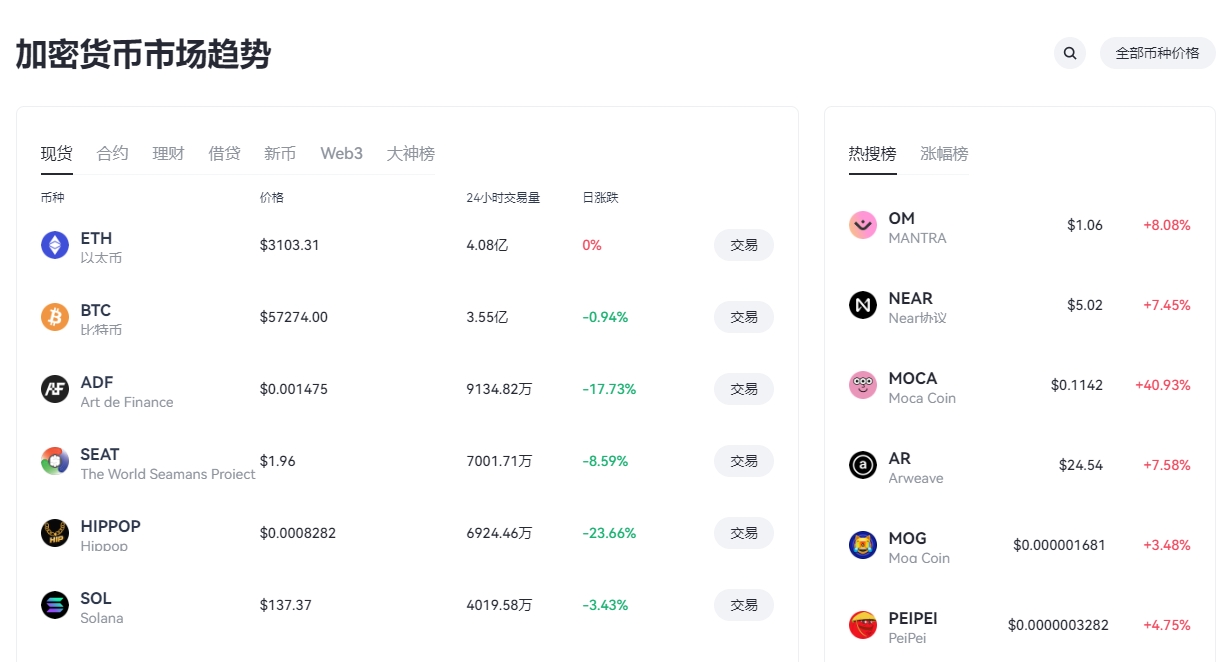Switch to the 涨幅榜 tab
The height and width of the screenshot is (662, 1230).
click(x=944, y=153)
